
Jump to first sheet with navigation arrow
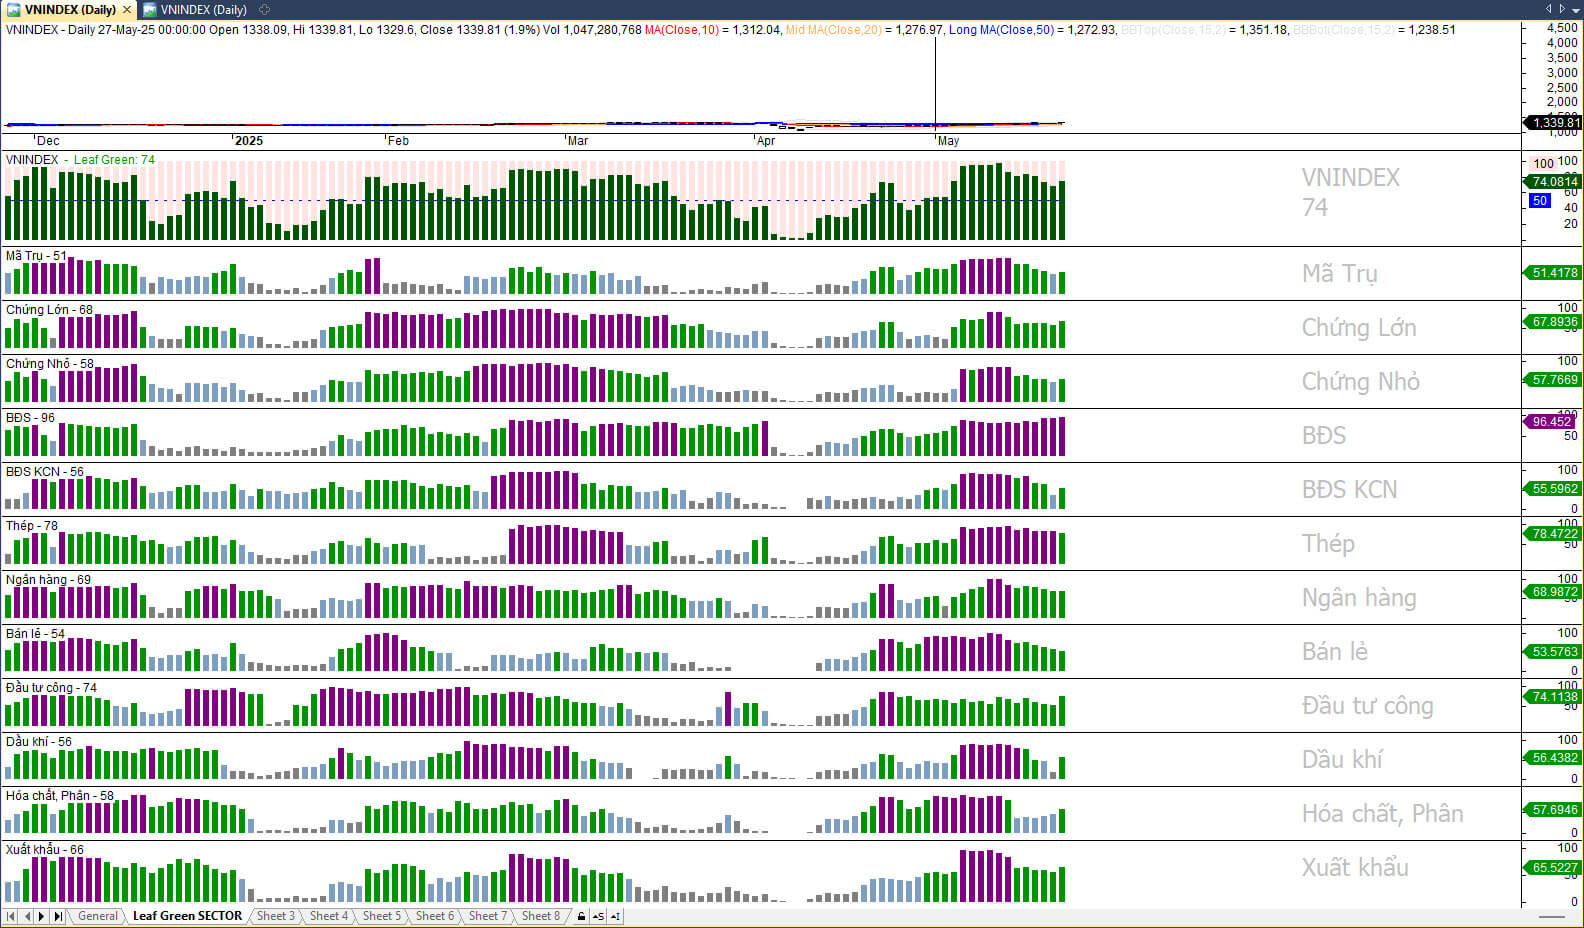tap(11, 916)
